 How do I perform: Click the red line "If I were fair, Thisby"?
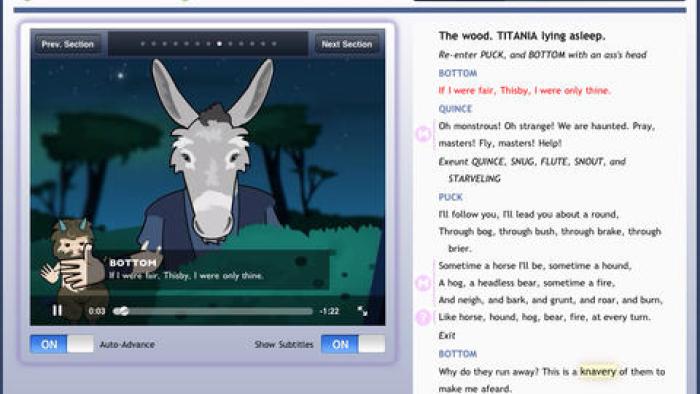pos(525,91)
